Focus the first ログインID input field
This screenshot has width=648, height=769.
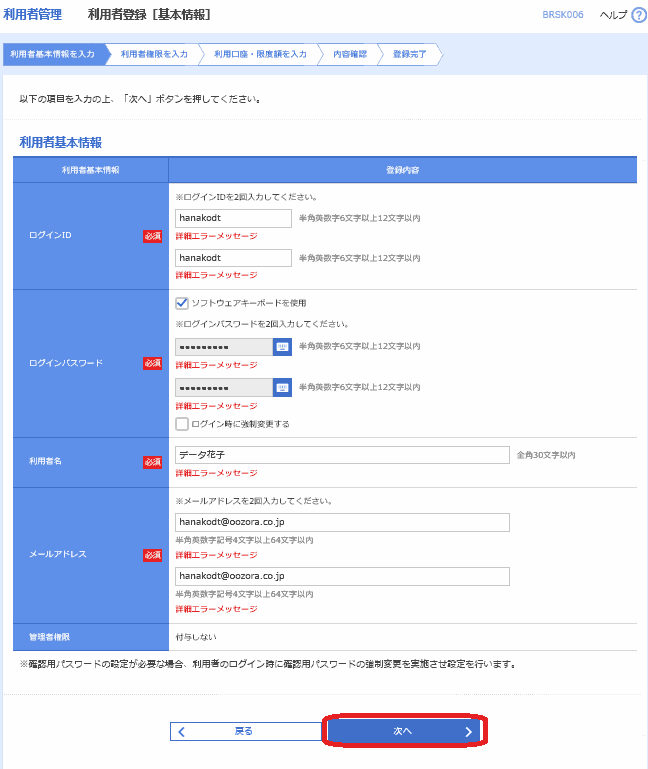pos(233,218)
